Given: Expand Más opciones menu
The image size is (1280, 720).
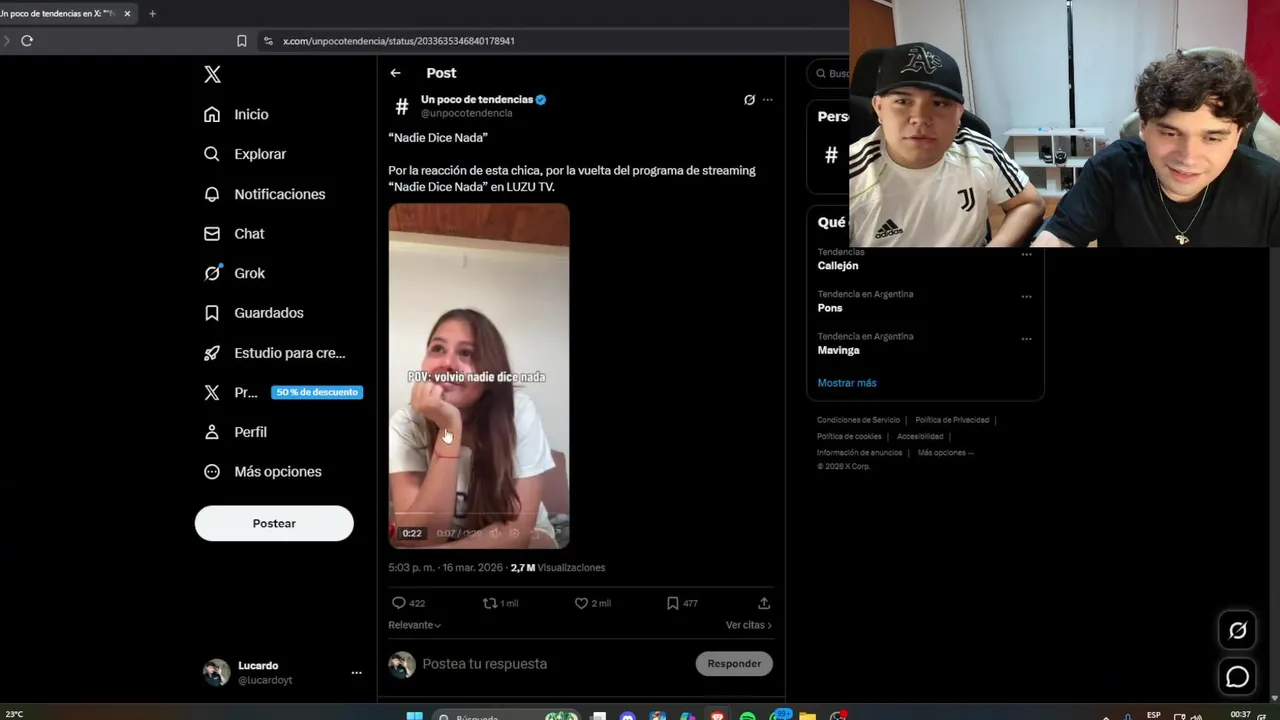Looking at the screenshot, I should click(262, 471).
